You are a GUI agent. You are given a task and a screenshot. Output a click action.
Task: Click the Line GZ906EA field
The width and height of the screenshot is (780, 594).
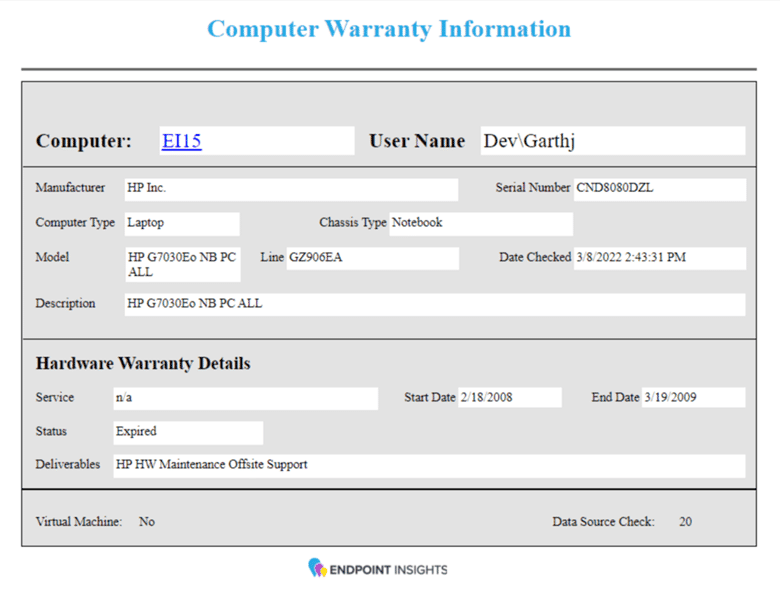(x=371, y=258)
